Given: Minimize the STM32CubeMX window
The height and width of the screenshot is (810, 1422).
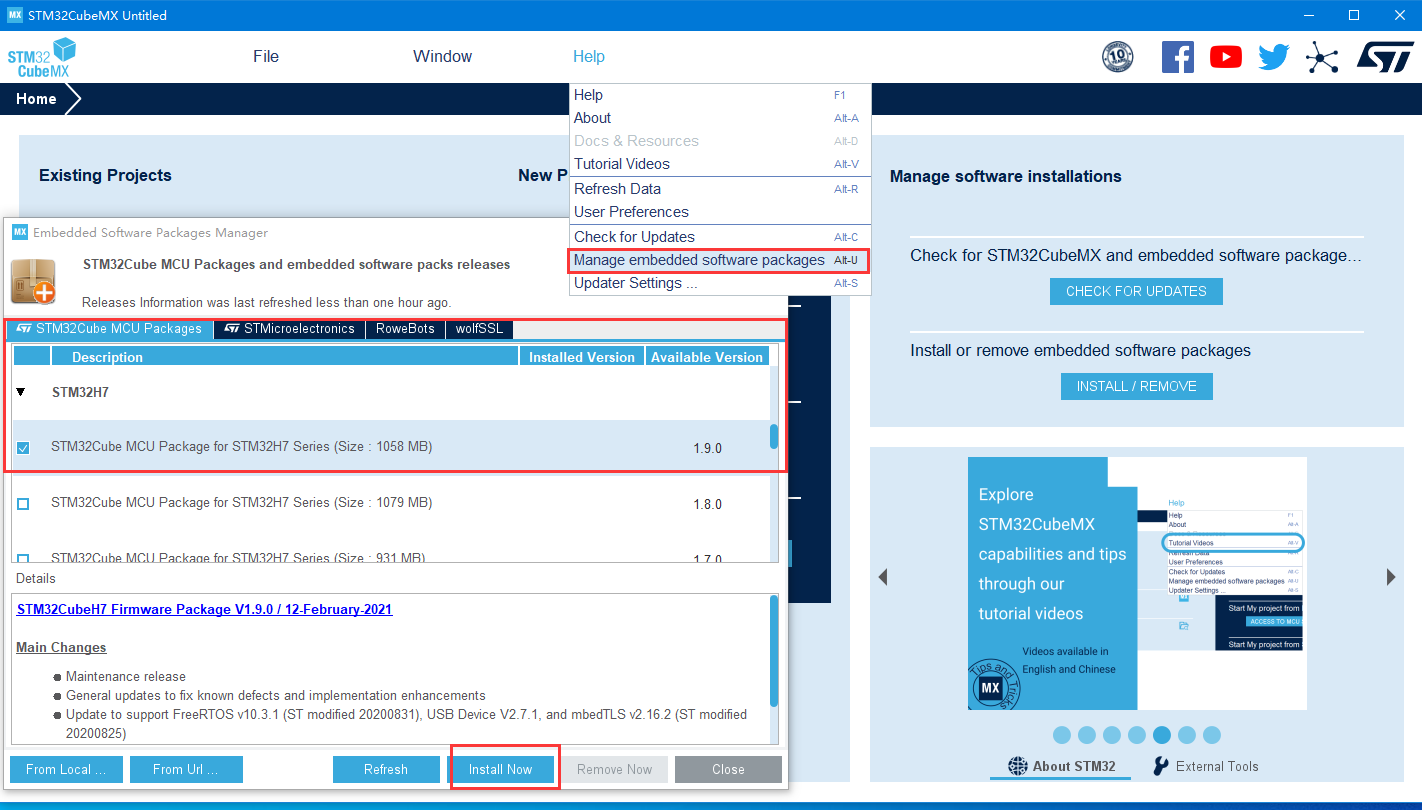Looking at the screenshot, I should tap(1310, 15).
